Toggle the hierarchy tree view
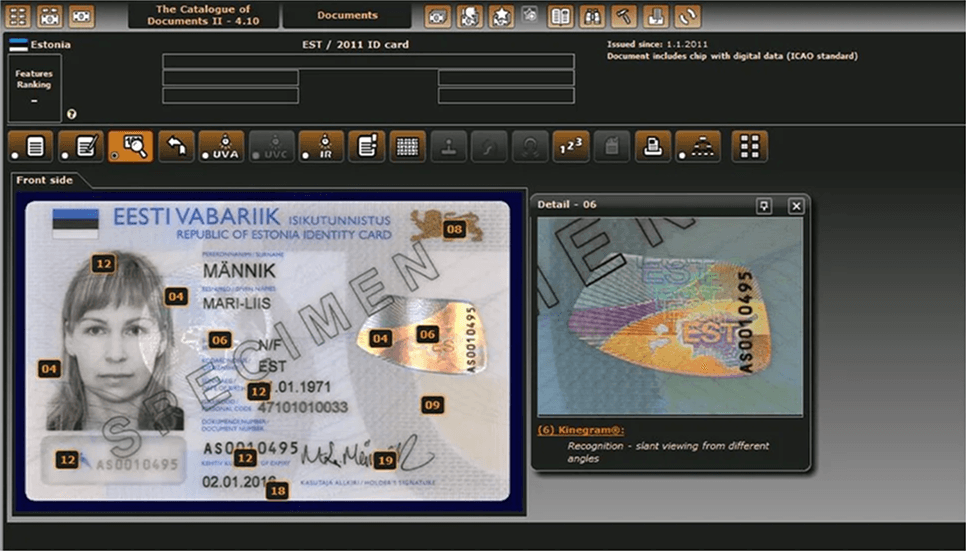The height and width of the screenshot is (551, 966). (x=698, y=147)
